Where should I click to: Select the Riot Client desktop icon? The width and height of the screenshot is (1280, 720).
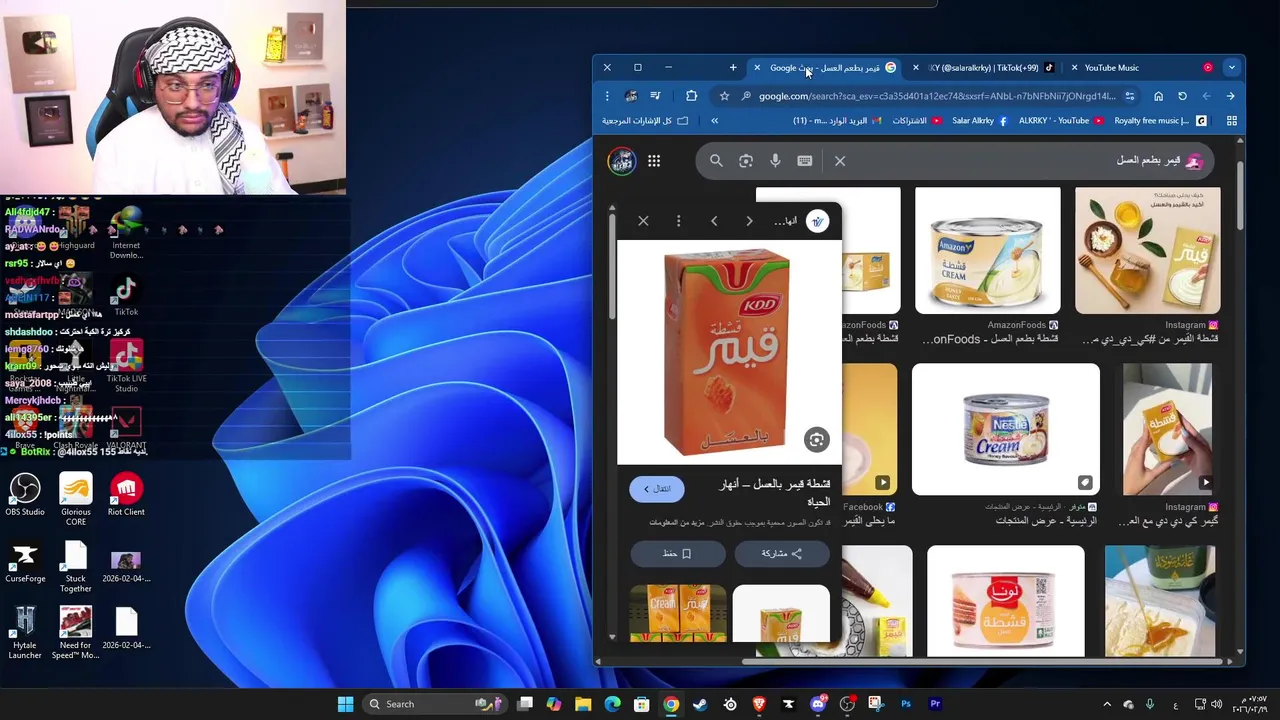[x=126, y=495]
